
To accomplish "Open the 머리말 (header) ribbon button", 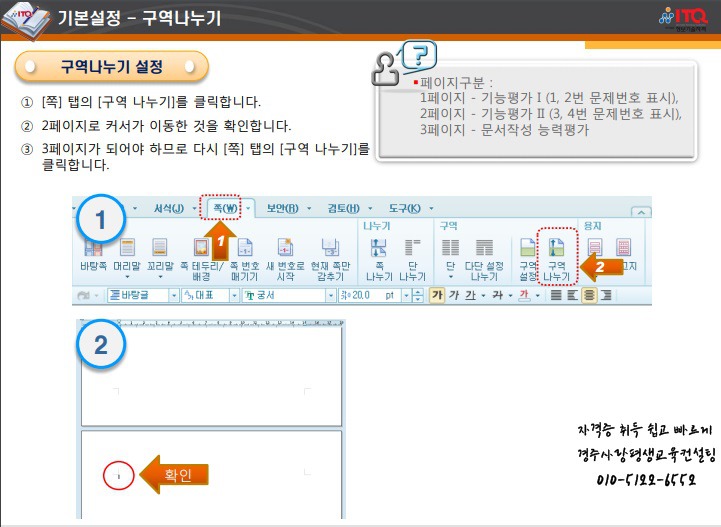I will pos(127,258).
